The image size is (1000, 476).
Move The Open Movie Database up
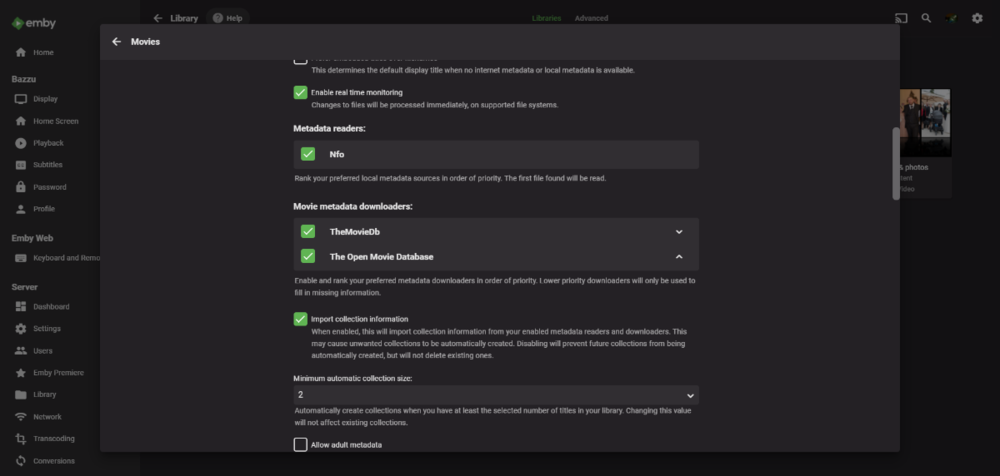coord(679,257)
